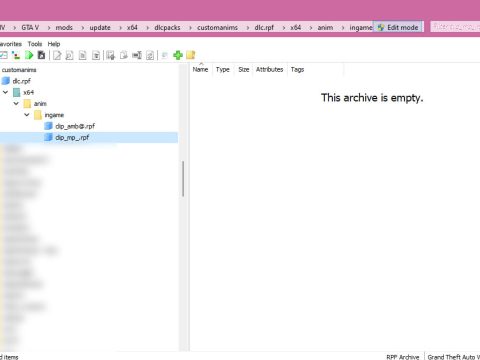Click the teal x64 folder icon in the tree
The height and width of the screenshot is (360, 480).
[x=17, y=92]
